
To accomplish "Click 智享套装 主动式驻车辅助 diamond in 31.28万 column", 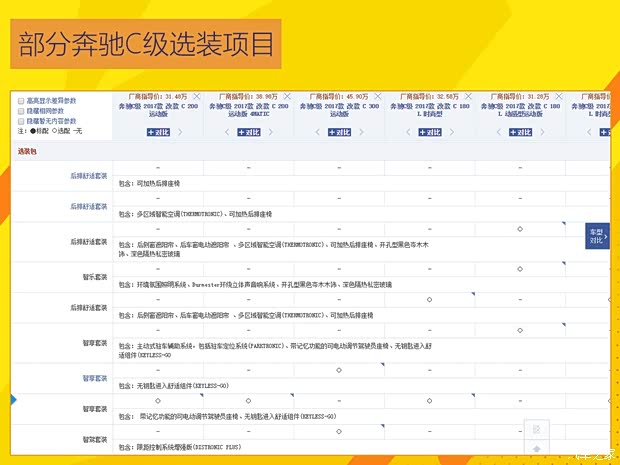I will point(520,330).
